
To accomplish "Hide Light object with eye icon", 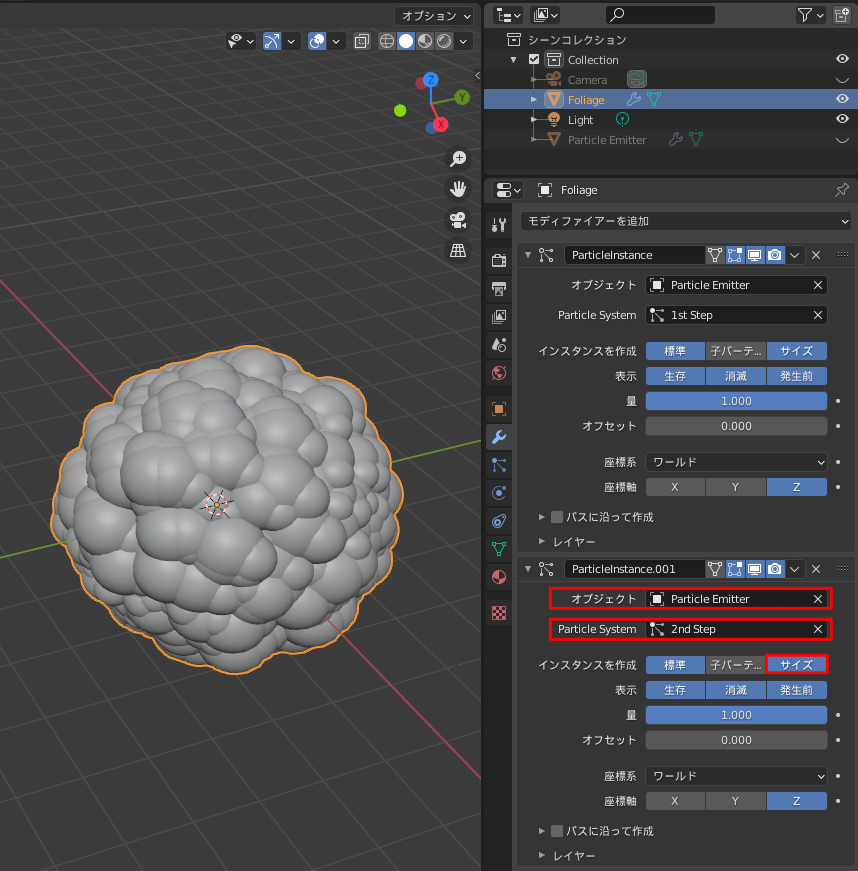I will click(842, 119).
